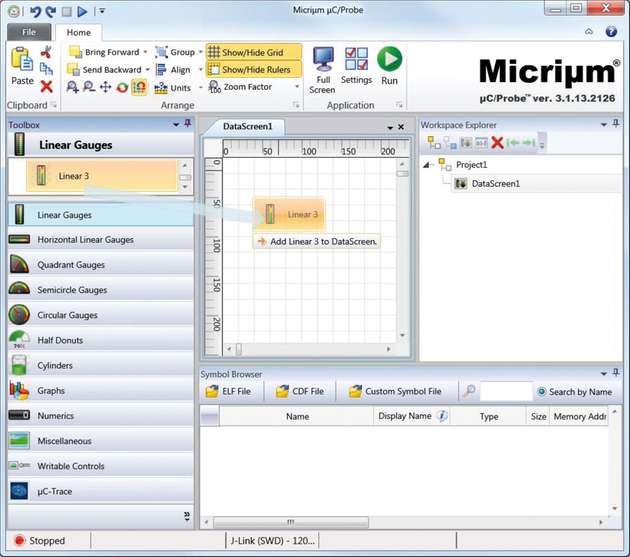Click the red-green circular refresh icon
630x557 pixels.
tap(122, 87)
